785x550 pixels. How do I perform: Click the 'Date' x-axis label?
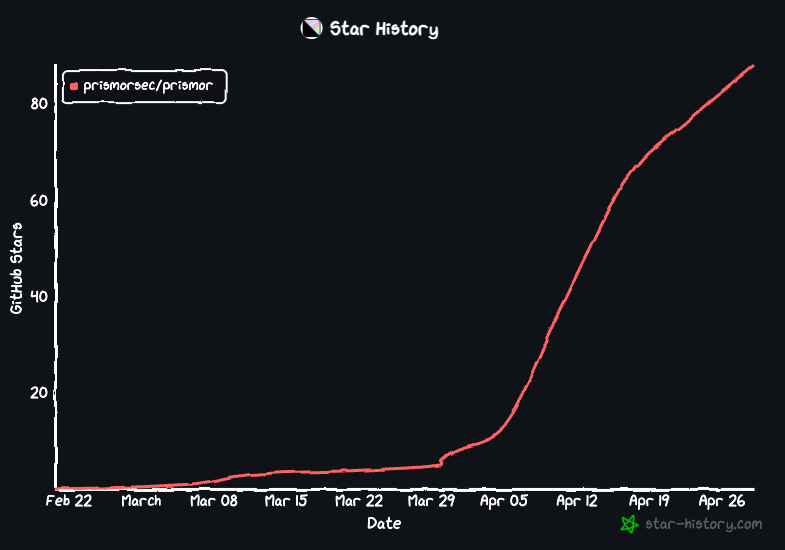point(384,523)
